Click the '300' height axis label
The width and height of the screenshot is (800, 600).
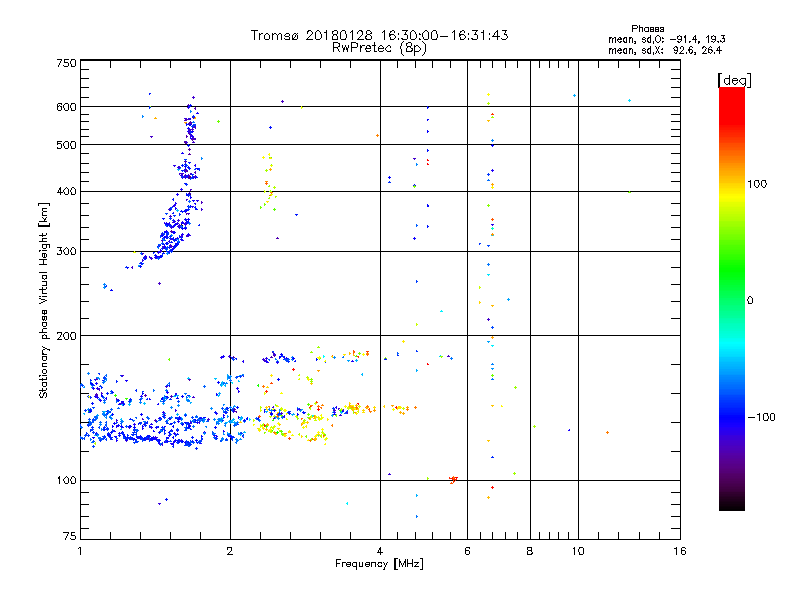[66, 251]
